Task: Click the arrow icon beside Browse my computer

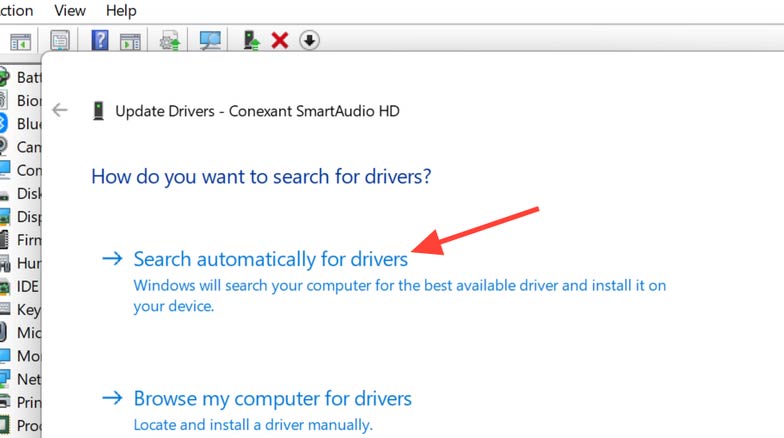Action: tap(112, 398)
